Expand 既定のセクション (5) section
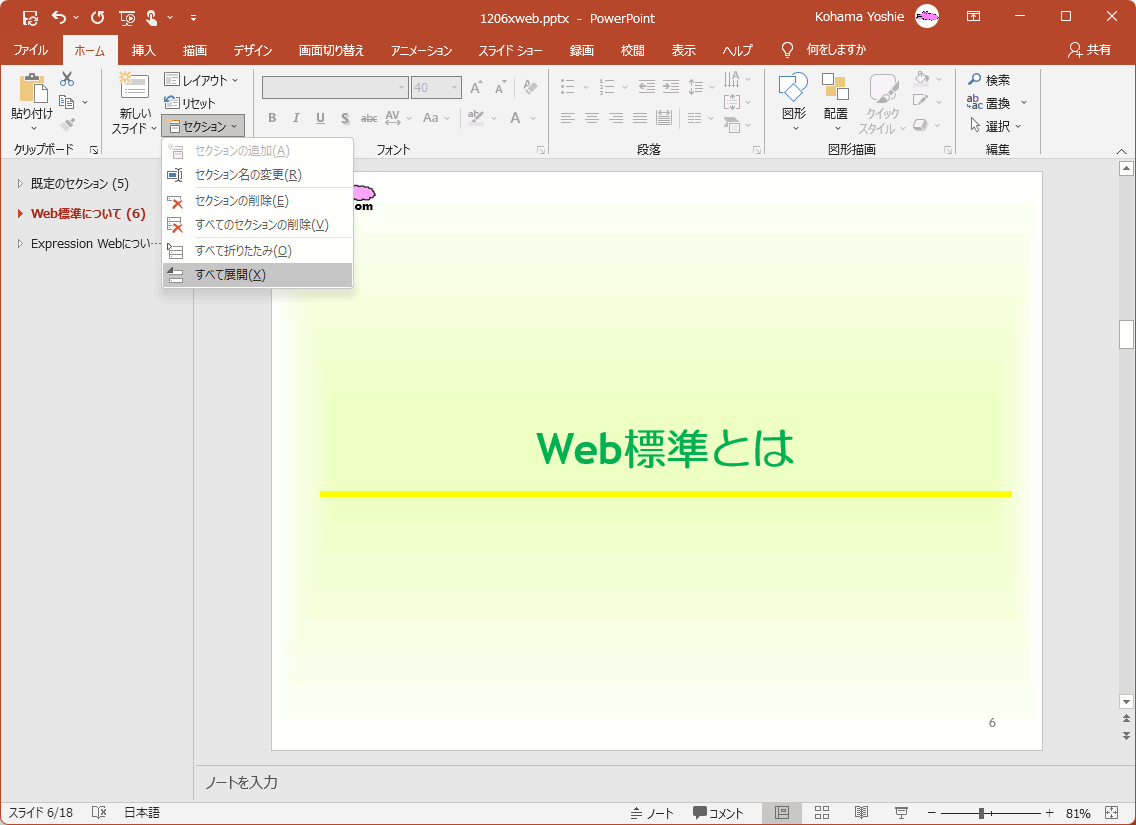The width and height of the screenshot is (1136, 825). pyautogui.click(x=20, y=184)
